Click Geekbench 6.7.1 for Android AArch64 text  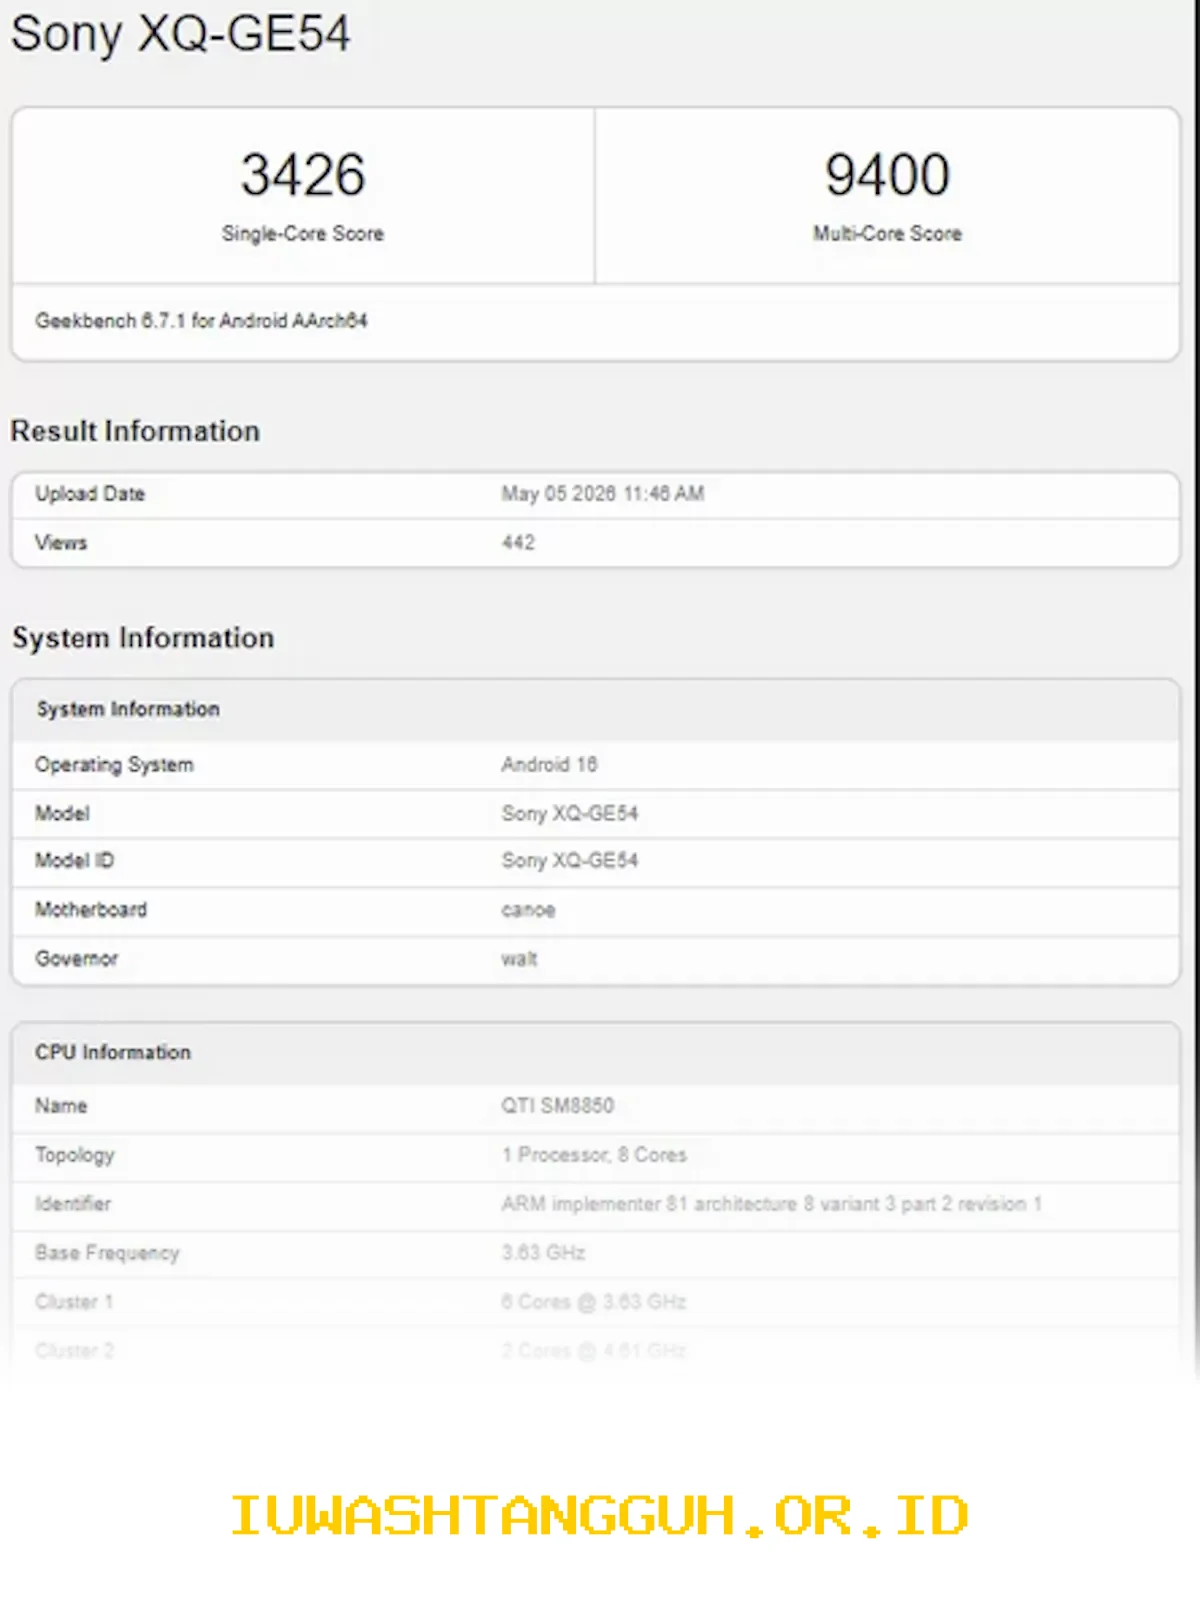coord(201,321)
